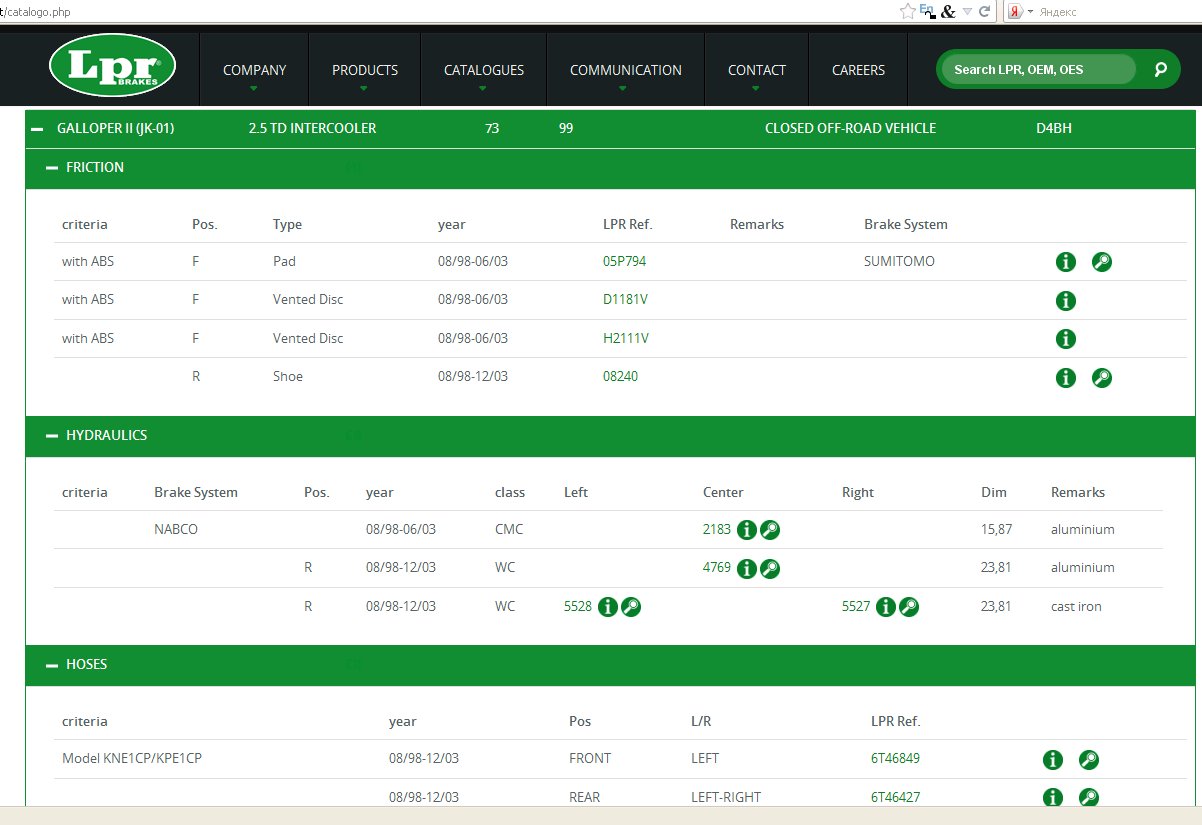
Task: Reload the page with refresh icon
Action: (x=985, y=11)
